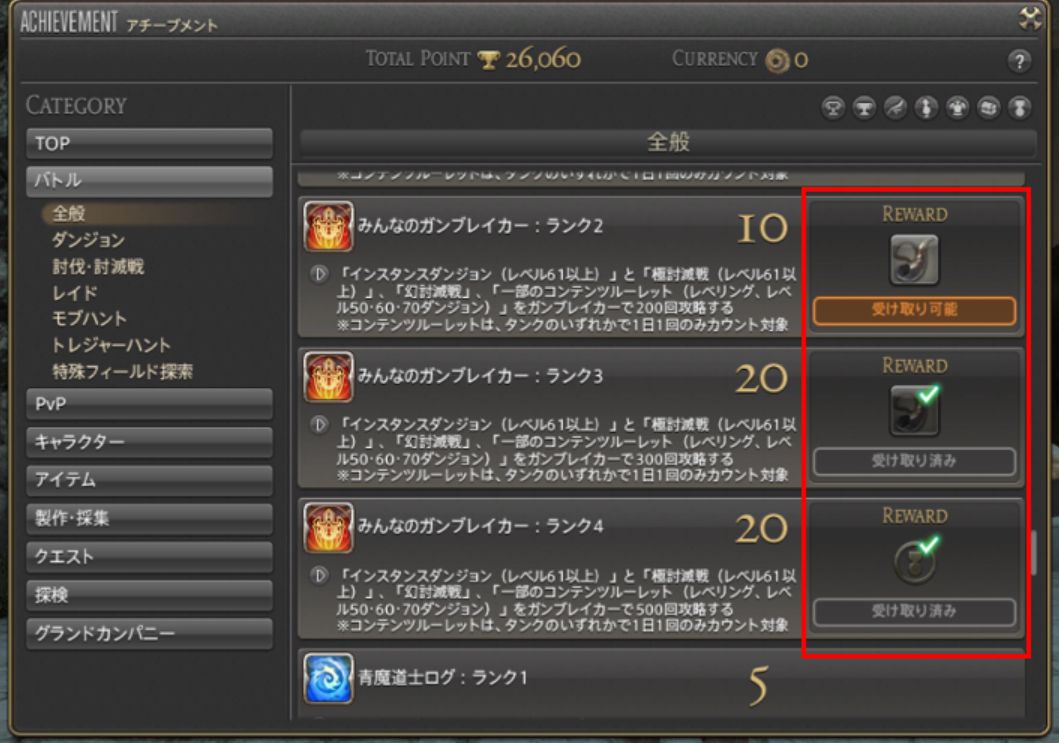The height and width of the screenshot is (743, 1059).
Task: Toggle the D marker on Rank 2 description
Action: [x=319, y=274]
